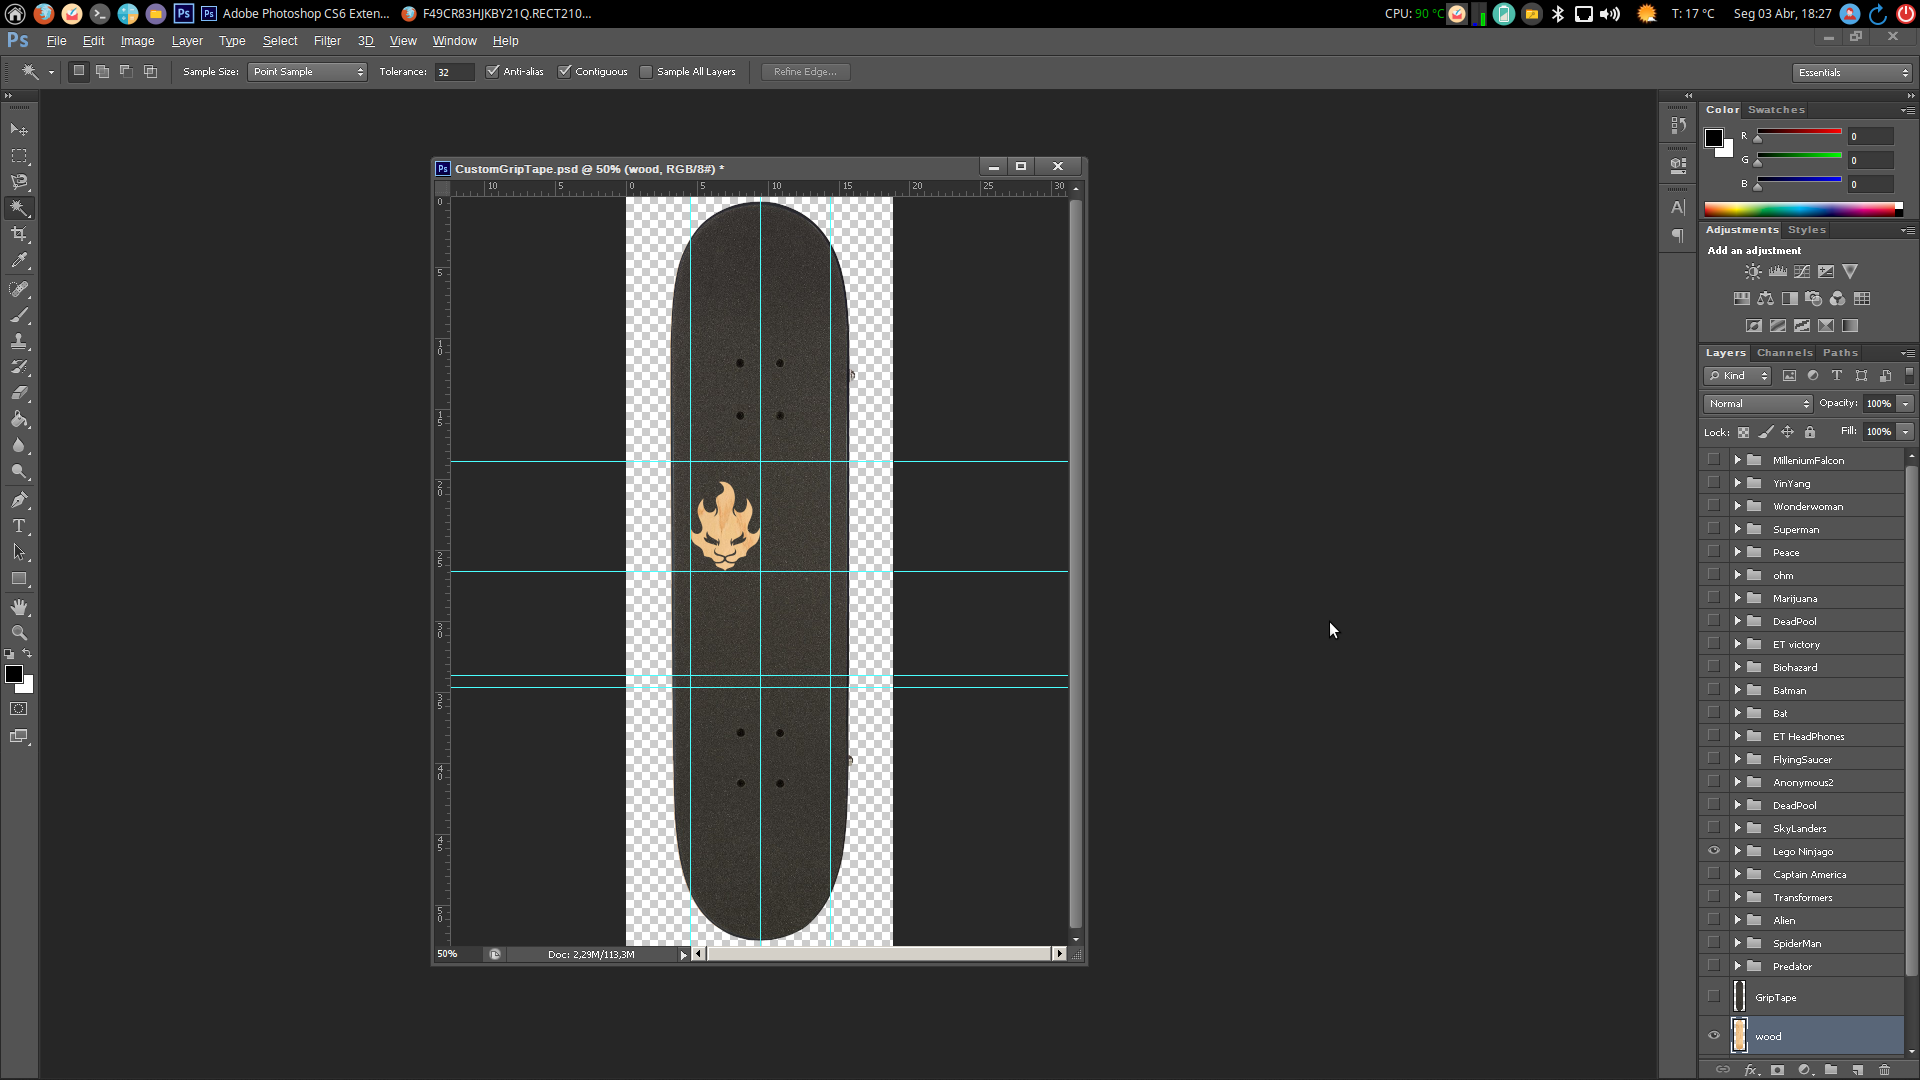Click the wood layer thumbnail
This screenshot has width=1920, height=1080.
pyautogui.click(x=1739, y=1036)
